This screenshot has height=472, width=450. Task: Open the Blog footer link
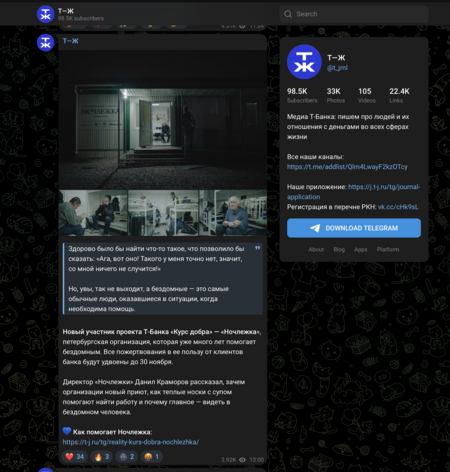tap(339, 249)
